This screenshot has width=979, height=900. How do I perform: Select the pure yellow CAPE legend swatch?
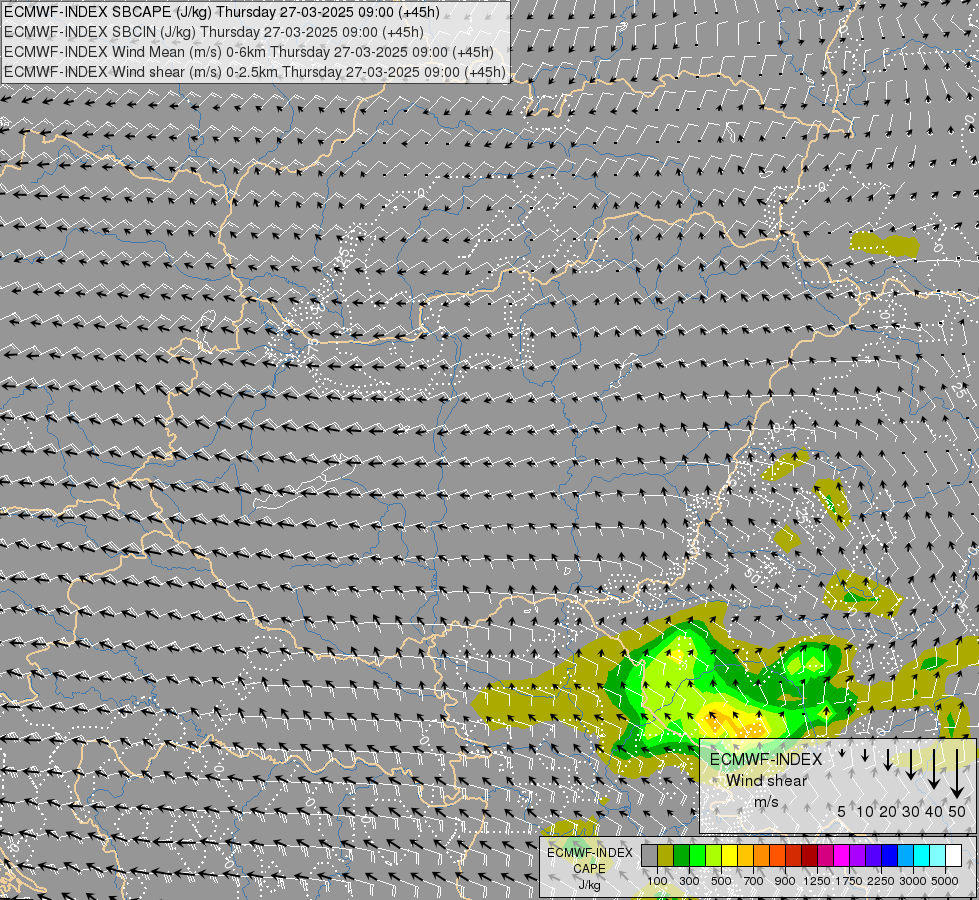[x=729, y=856]
